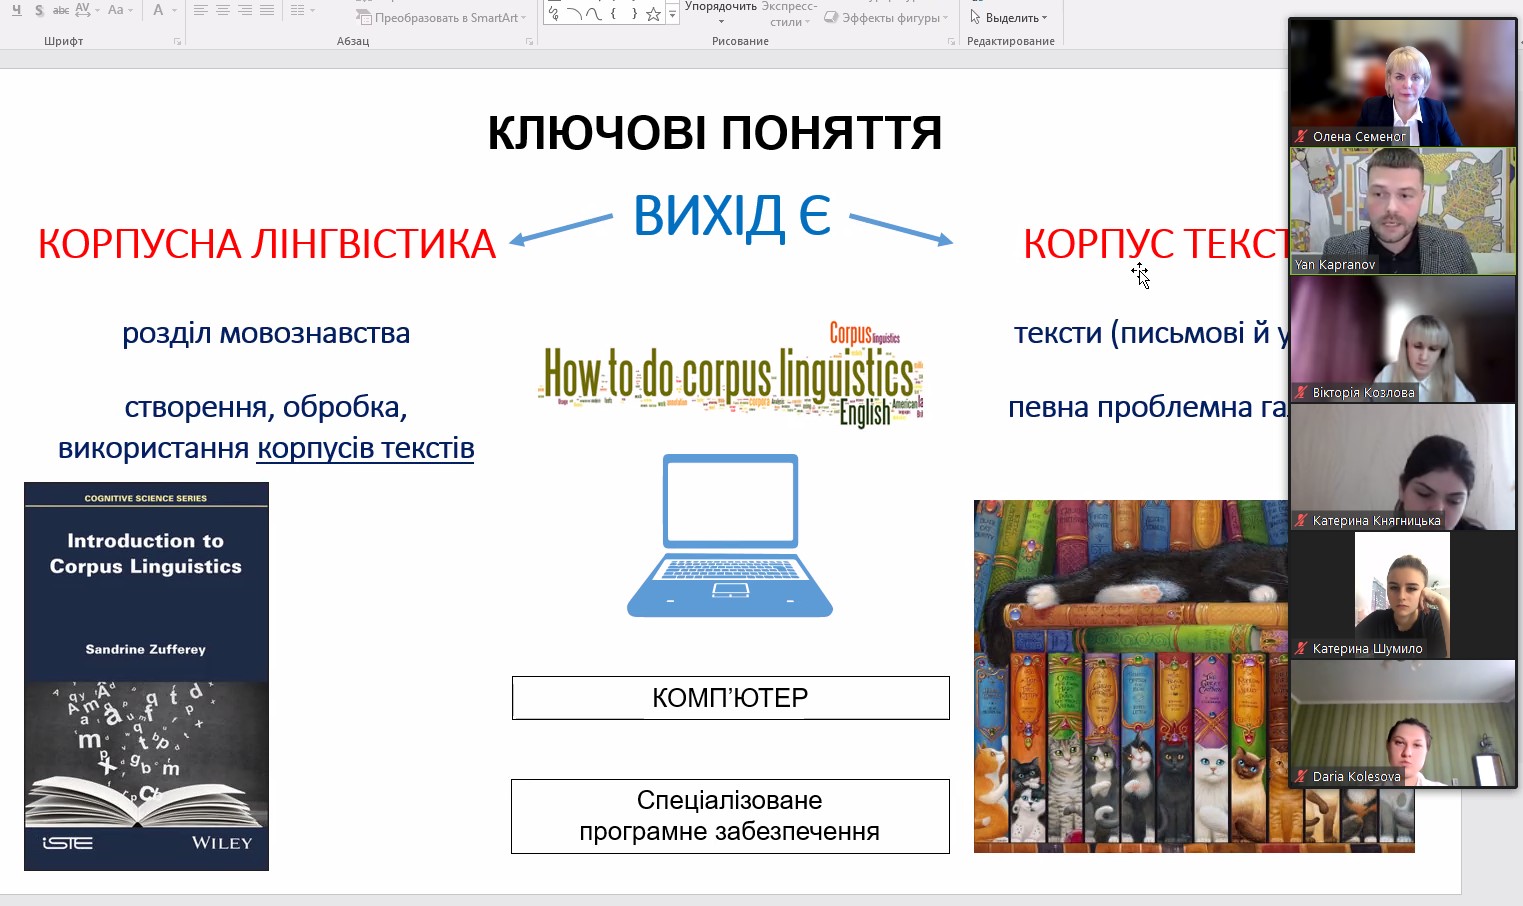1523x906 pixels.
Task: Align text to the left
Action: click(200, 10)
